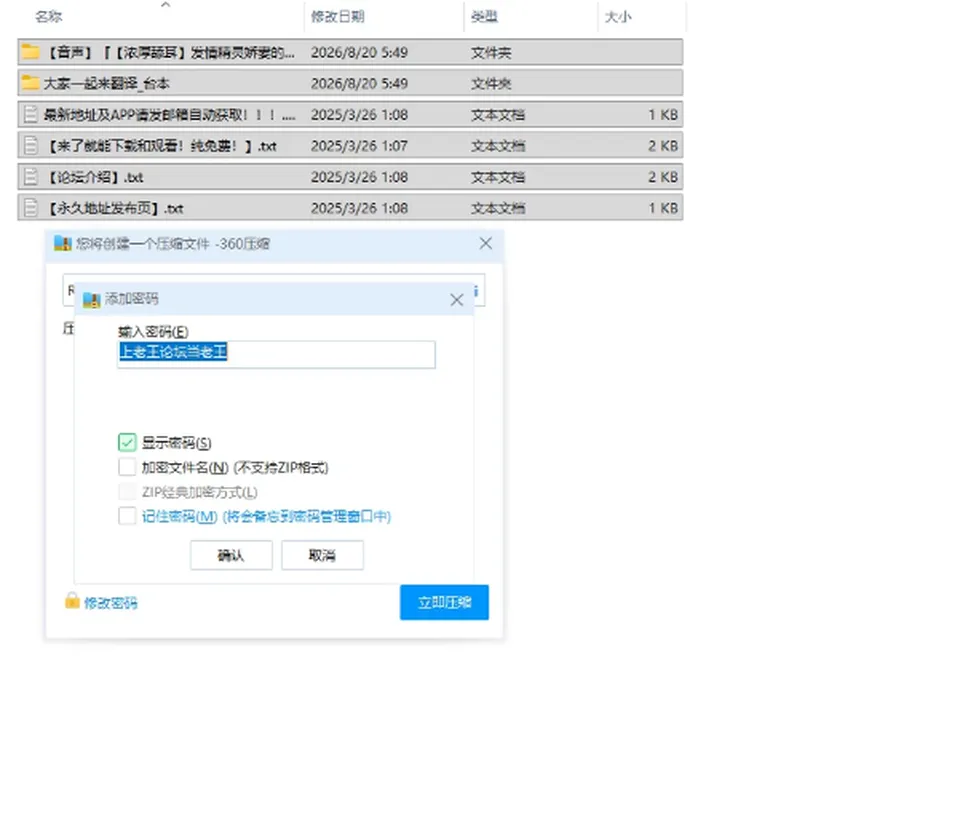Image resolution: width=960 pixels, height=834 pixels.
Task: Click the 【永久地址发布页】.txt file icon
Action: tap(30, 208)
